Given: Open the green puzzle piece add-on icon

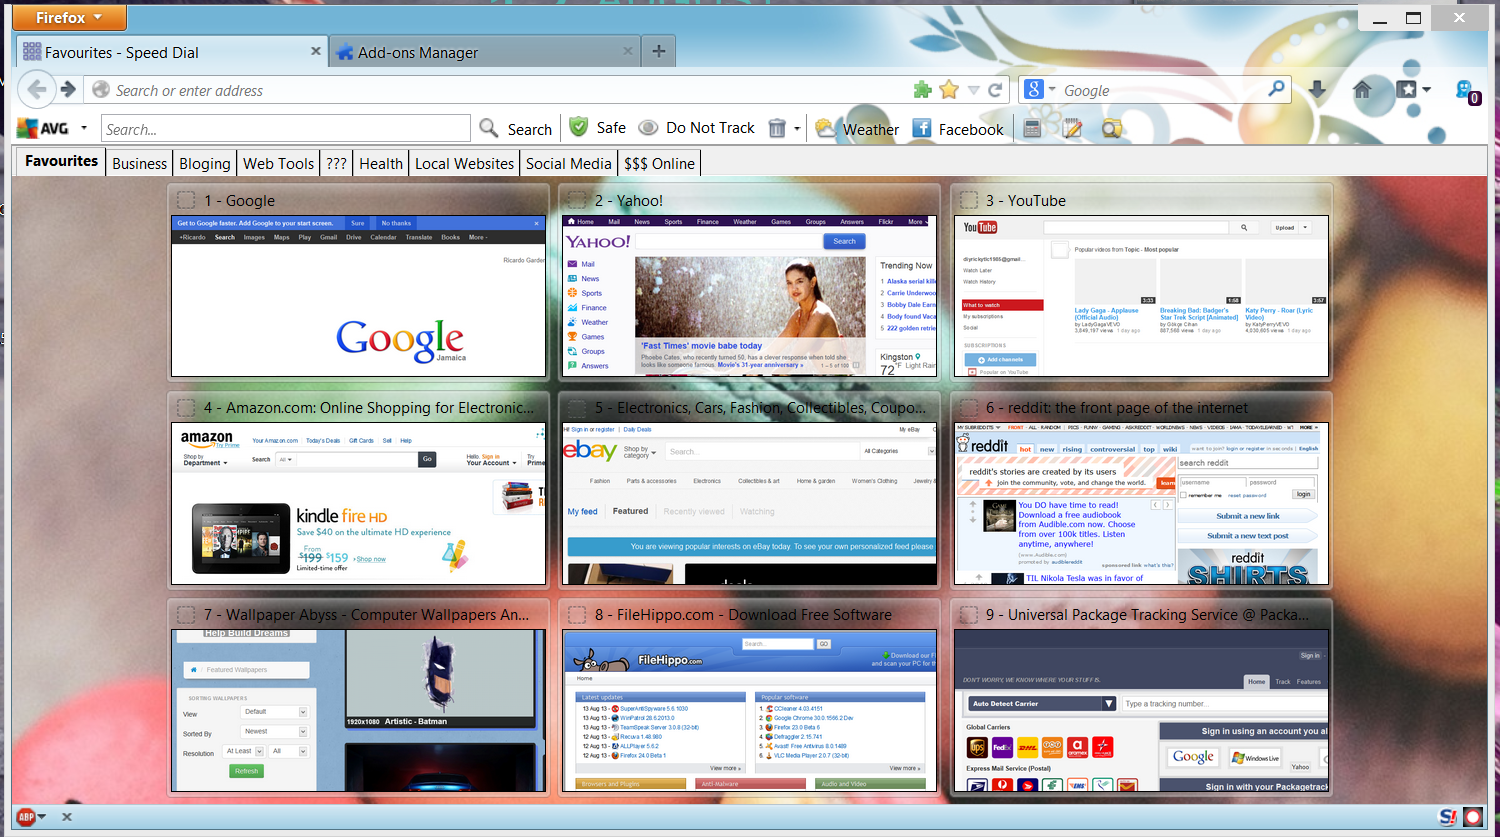Looking at the screenshot, I should [923, 90].
